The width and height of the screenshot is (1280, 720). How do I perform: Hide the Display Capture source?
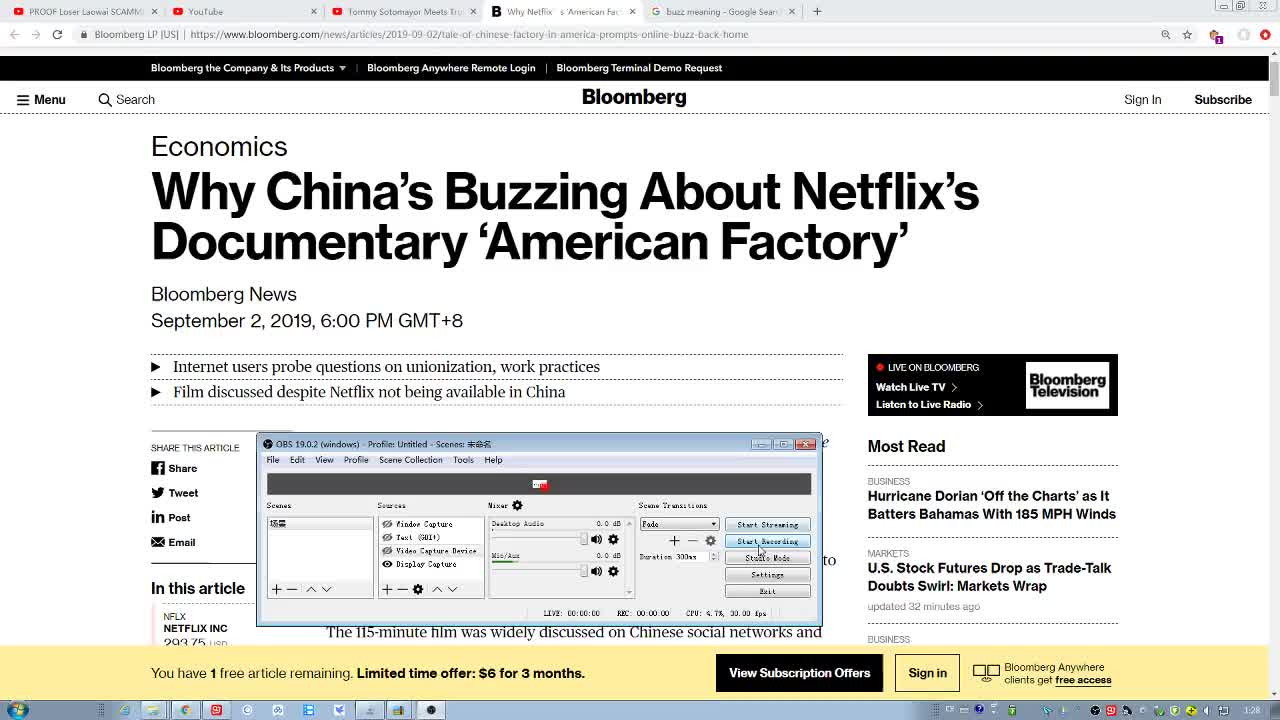click(x=387, y=564)
